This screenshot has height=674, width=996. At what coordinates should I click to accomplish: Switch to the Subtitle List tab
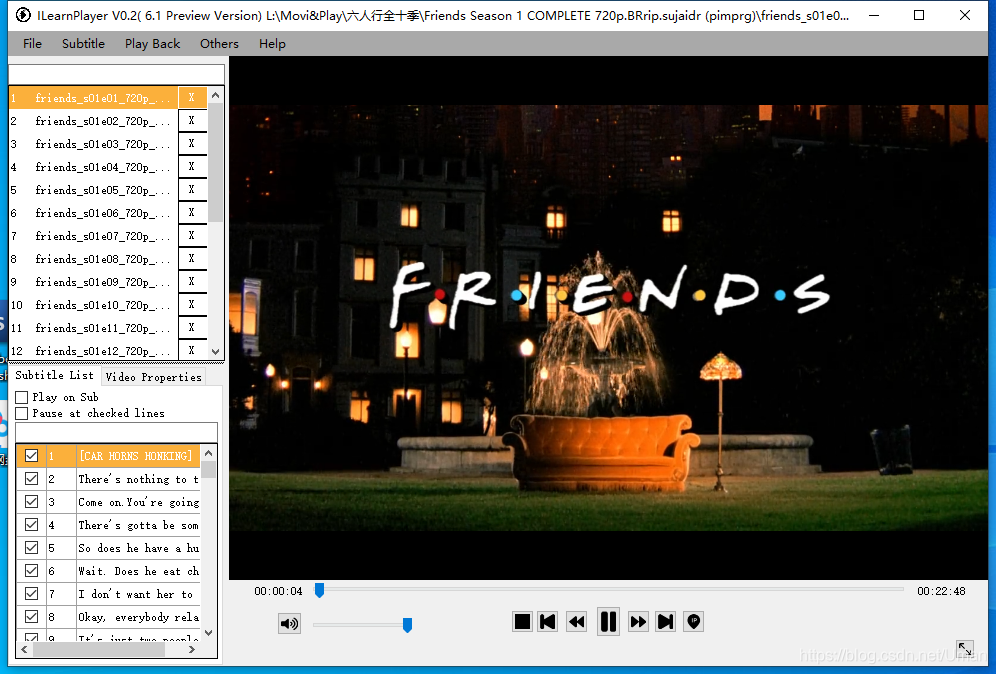[x=55, y=375]
